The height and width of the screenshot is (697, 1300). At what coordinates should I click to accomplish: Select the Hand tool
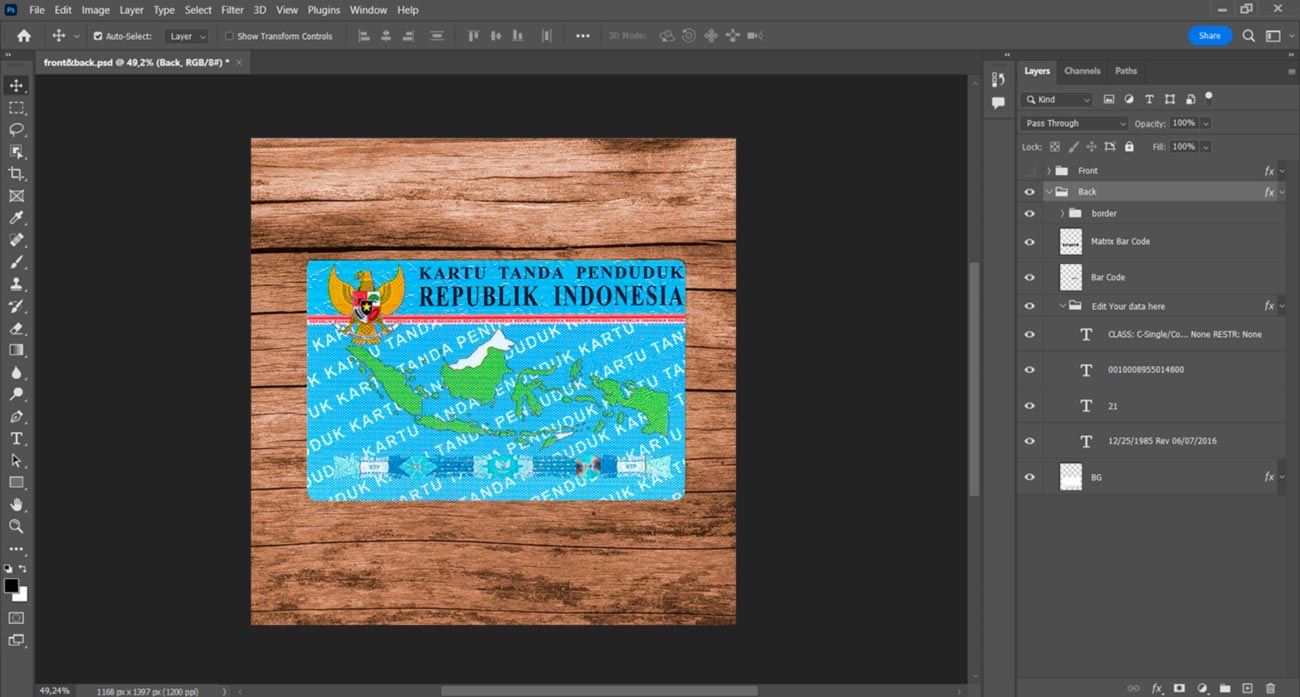(16, 504)
